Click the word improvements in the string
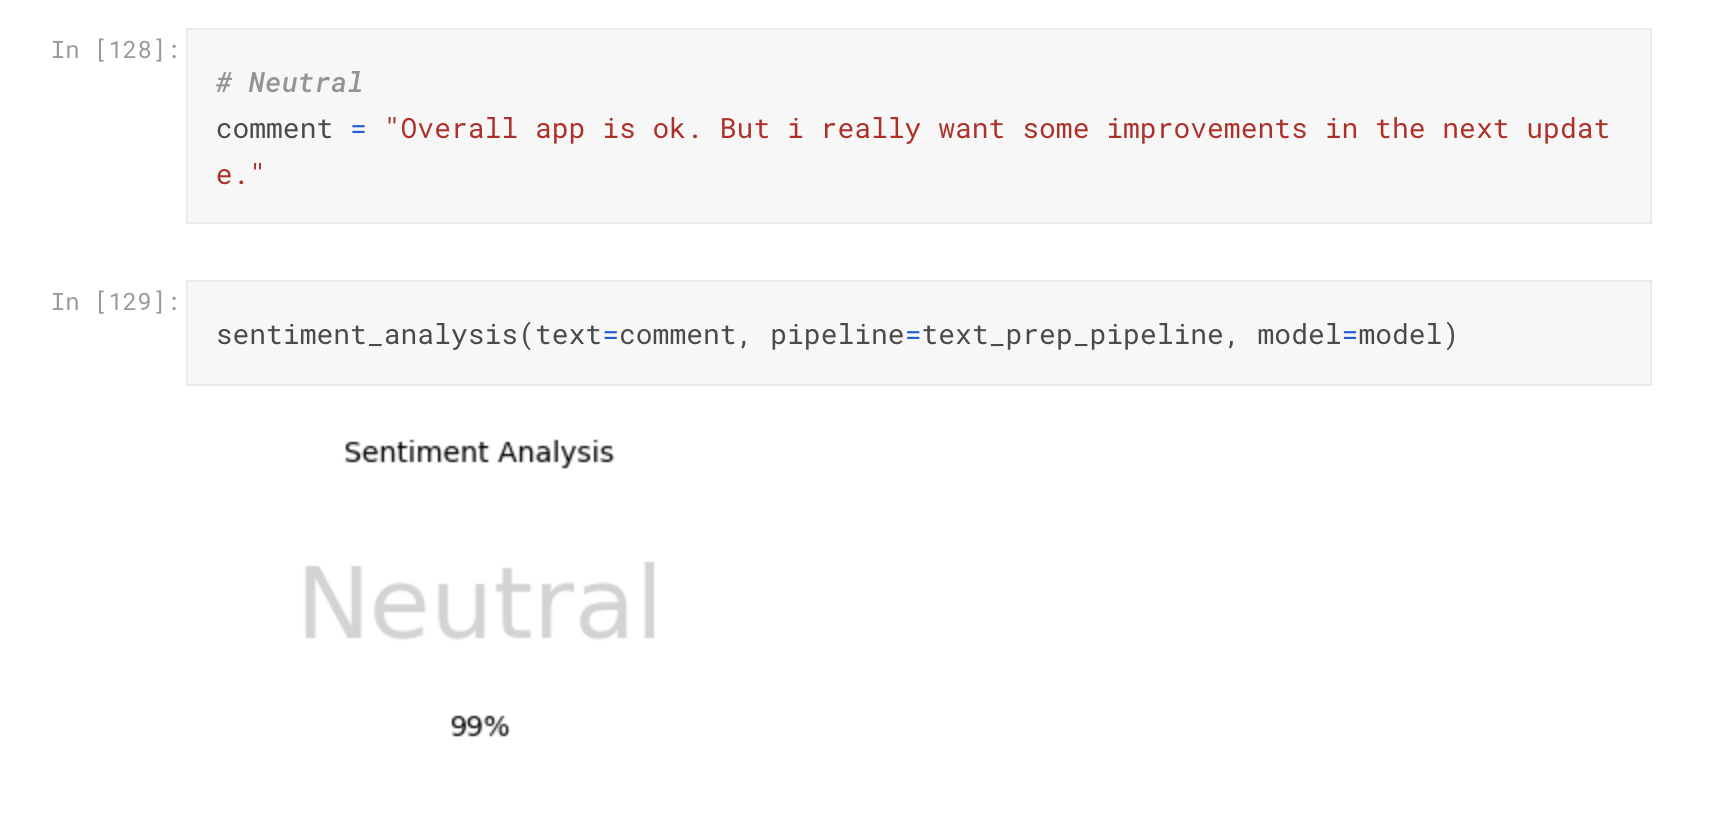Viewport: 1712px width, 834px height. pyautogui.click(x=1206, y=129)
